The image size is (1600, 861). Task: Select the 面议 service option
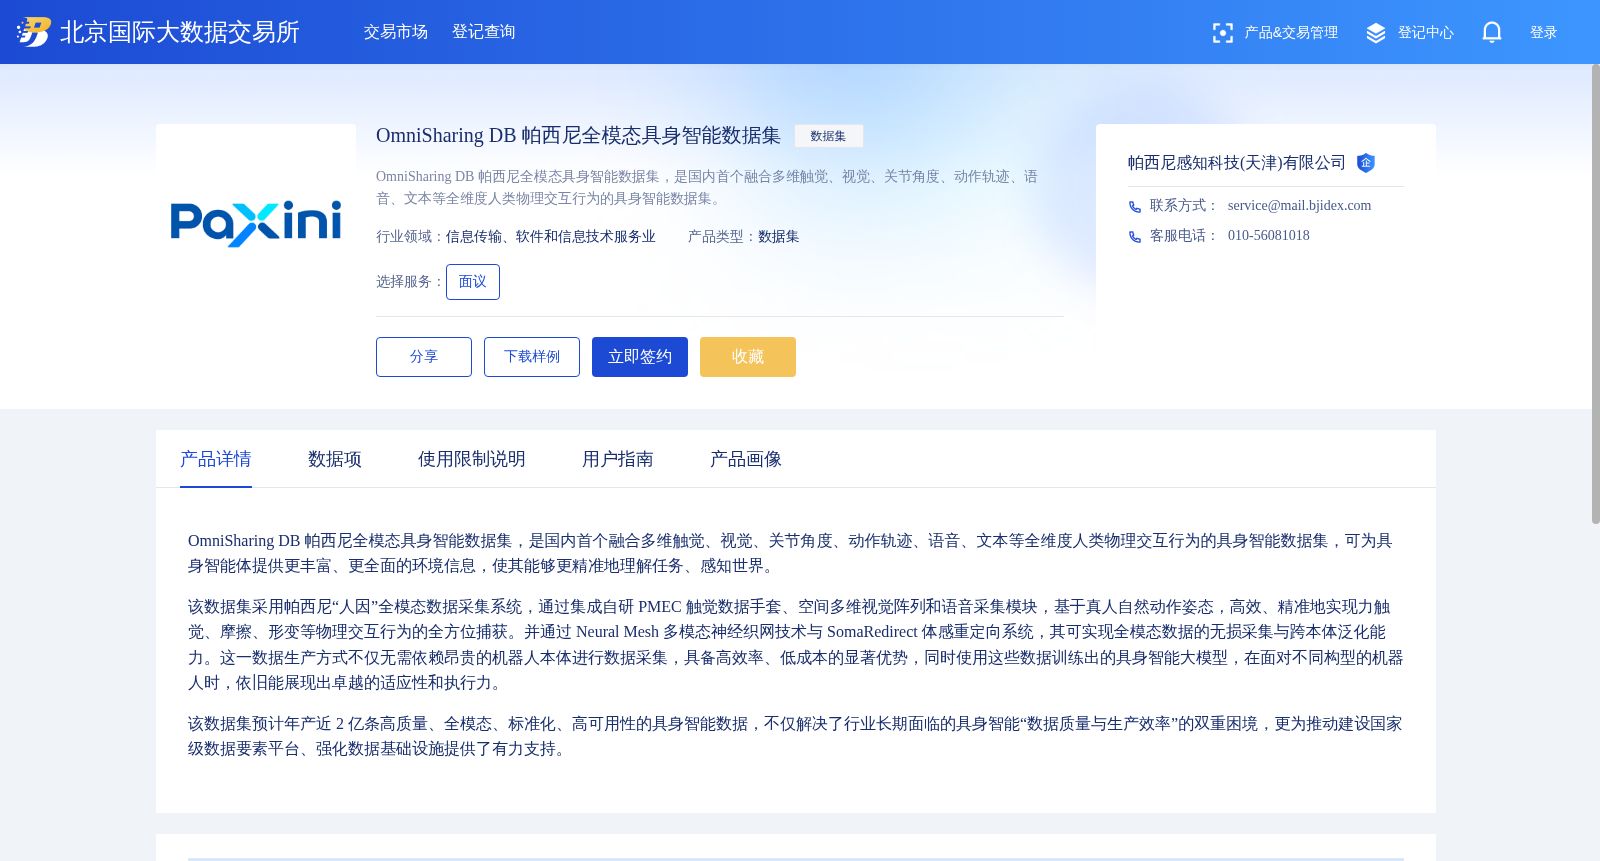[473, 282]
